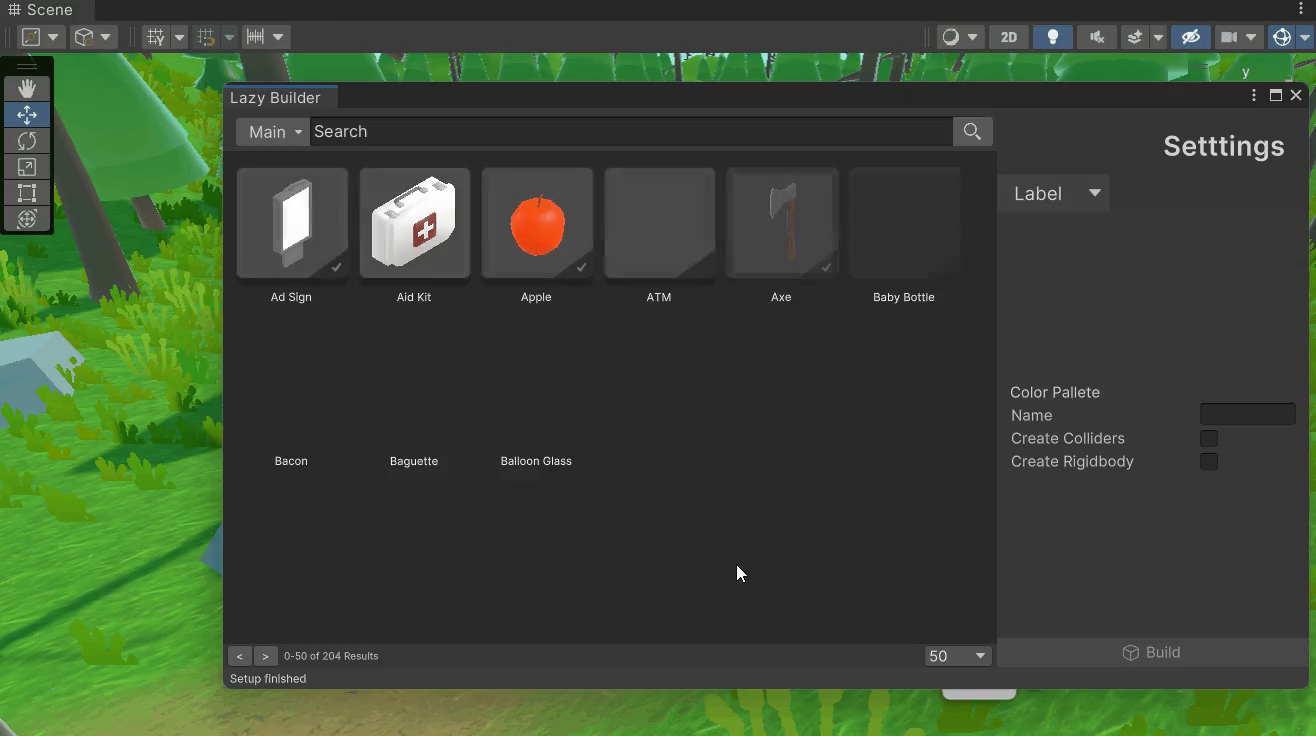The width and height of the screenshot is (1316, 736).
Task: Open shading mode dropdown arrow
Action: click(x=972, y=37)
